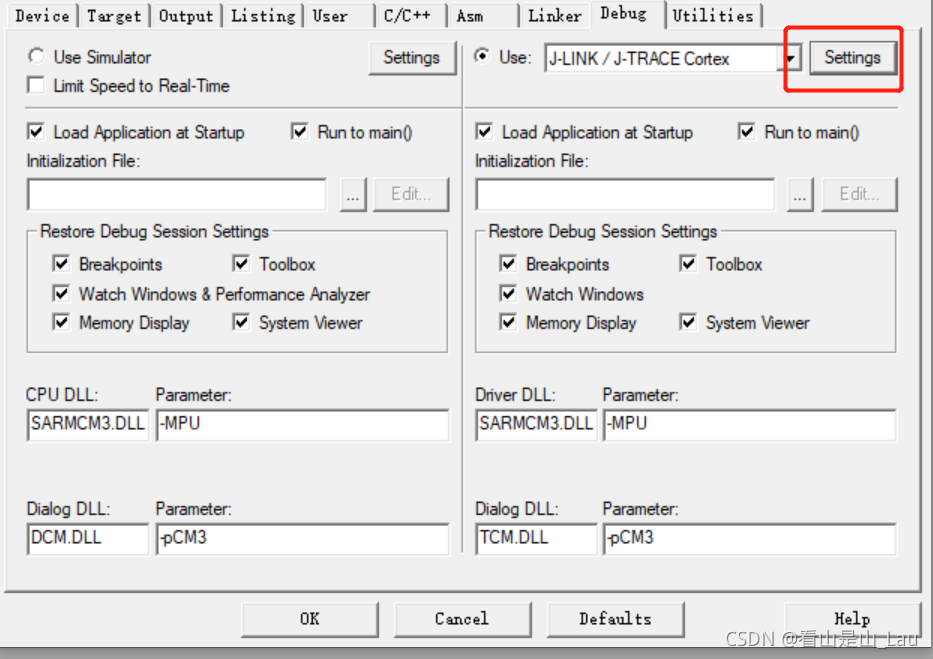The width and height of the screenshot is (933, 659).
Task: Open the Target tab
Action: pos(114,16)
